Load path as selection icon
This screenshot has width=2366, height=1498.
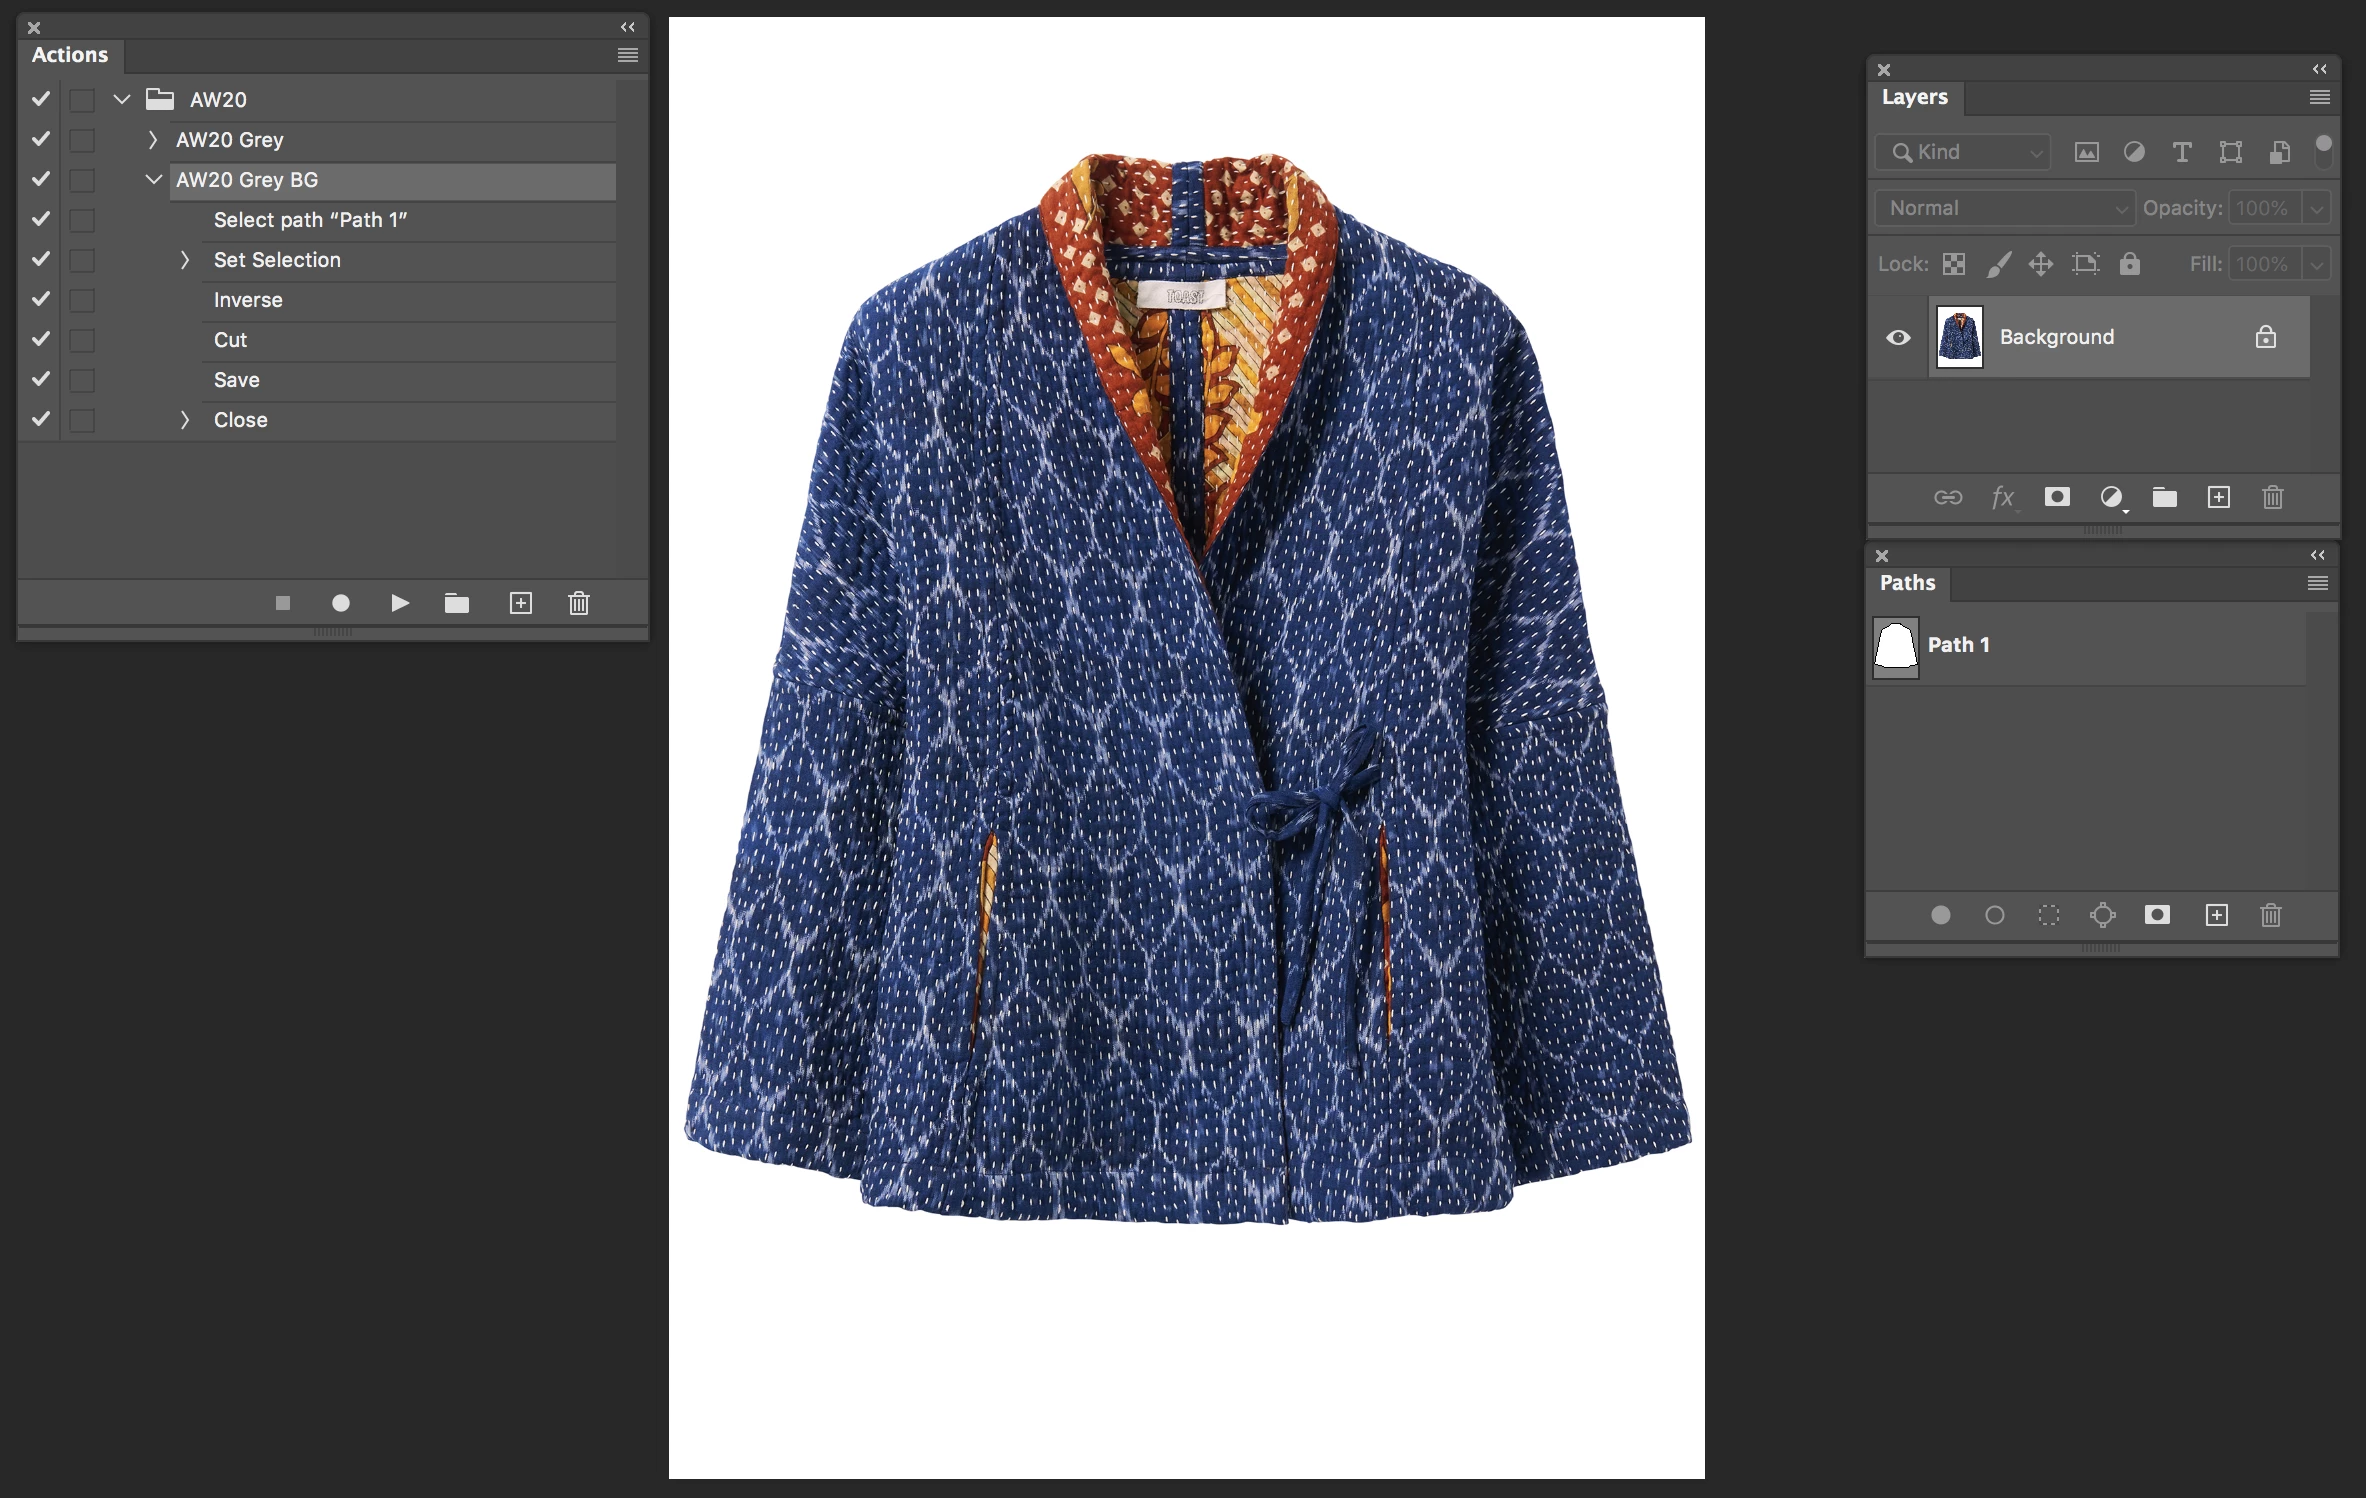pos(2049,915)
